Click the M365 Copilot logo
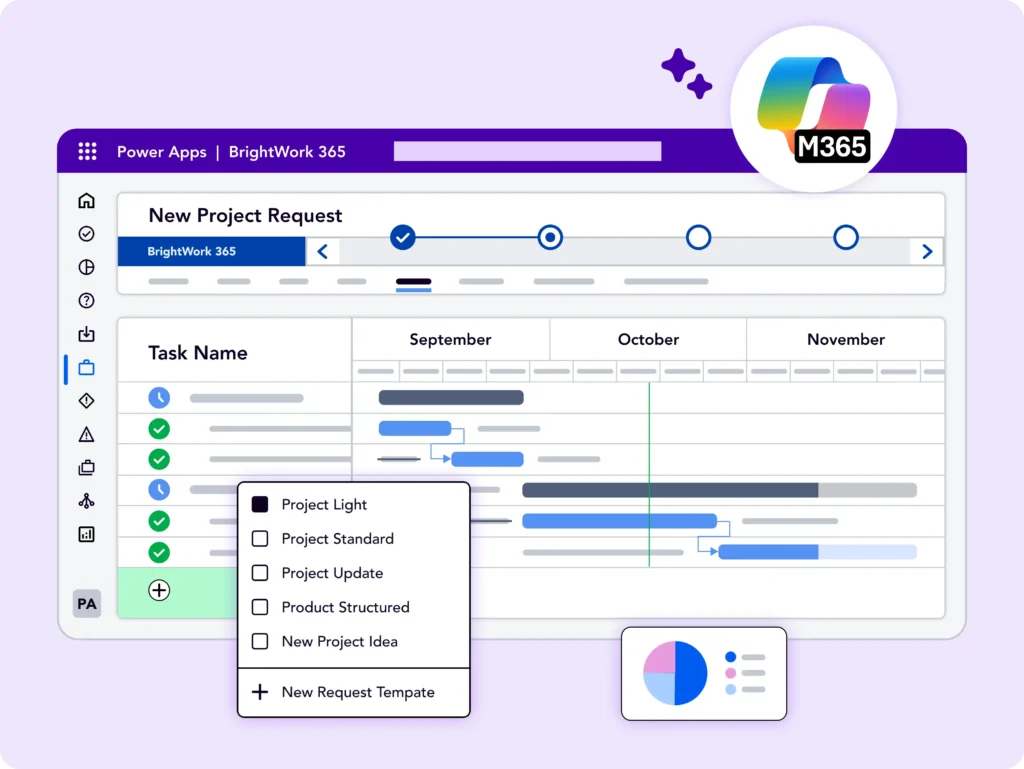The width and height of the screenshot is (1024, 769). (x=813, y=107)
